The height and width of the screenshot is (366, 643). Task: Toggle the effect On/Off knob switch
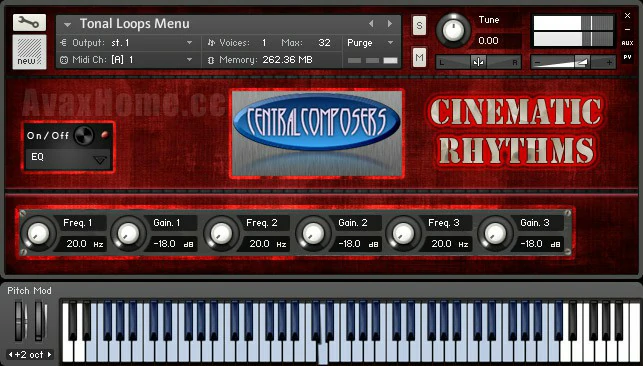click(84, 136)
